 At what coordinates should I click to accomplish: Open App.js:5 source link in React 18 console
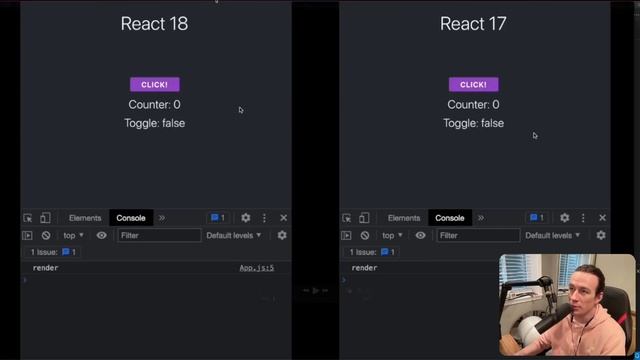point(256,268)
